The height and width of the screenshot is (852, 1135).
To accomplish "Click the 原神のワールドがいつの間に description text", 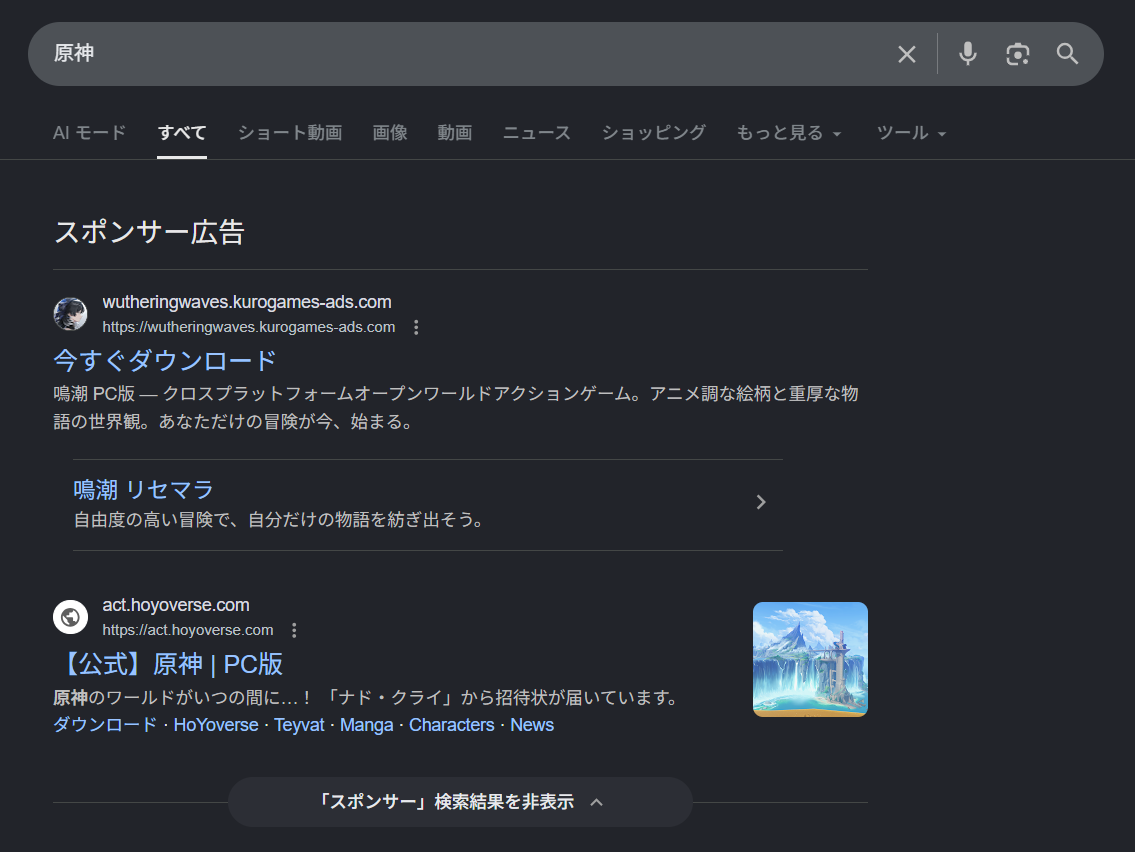I will point(366,698).
